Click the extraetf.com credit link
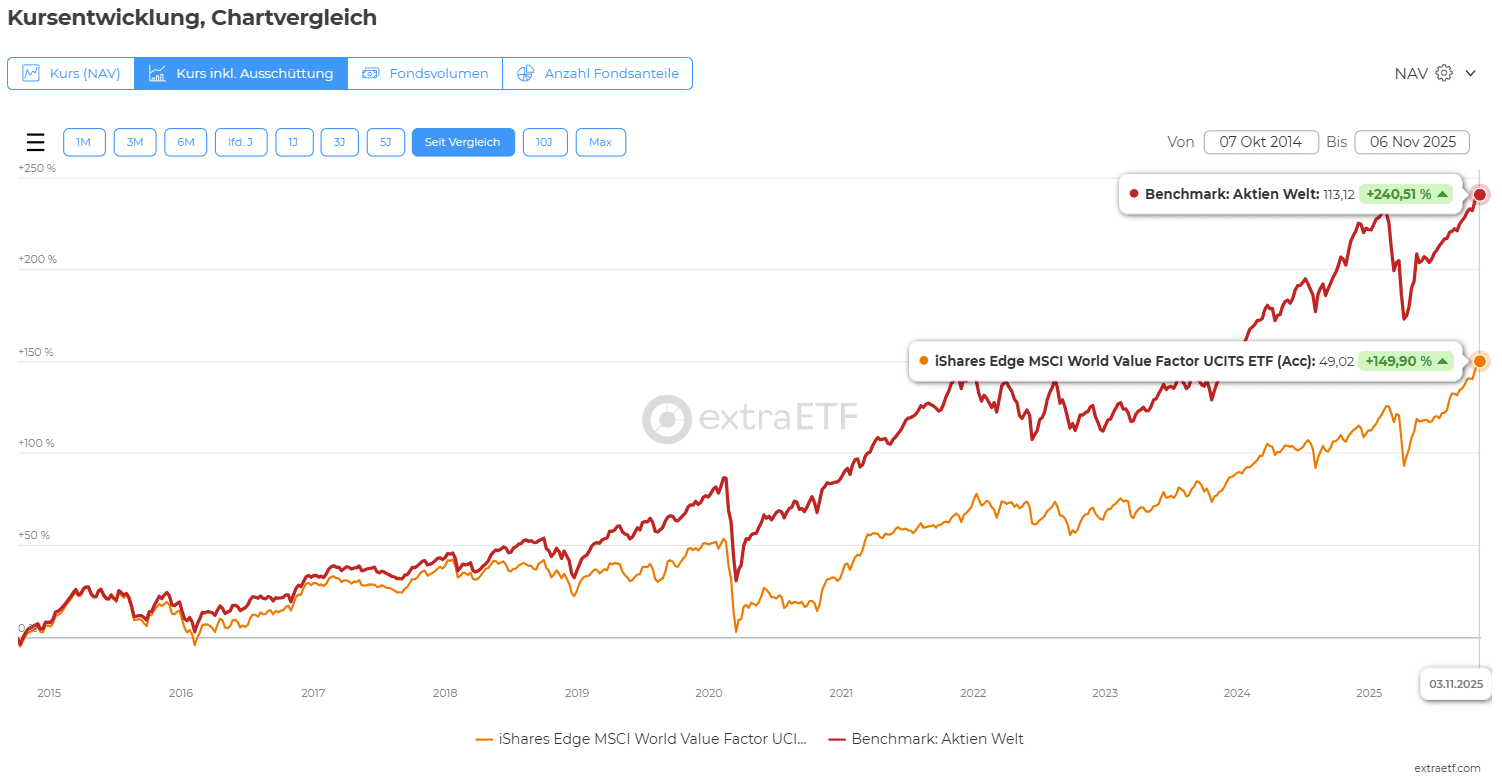The image size is (1502, 780). coord(1447,767)
